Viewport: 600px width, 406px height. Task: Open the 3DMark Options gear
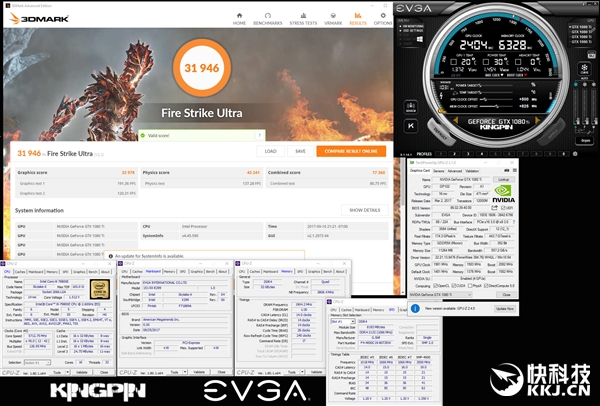[x=383, y=19]
